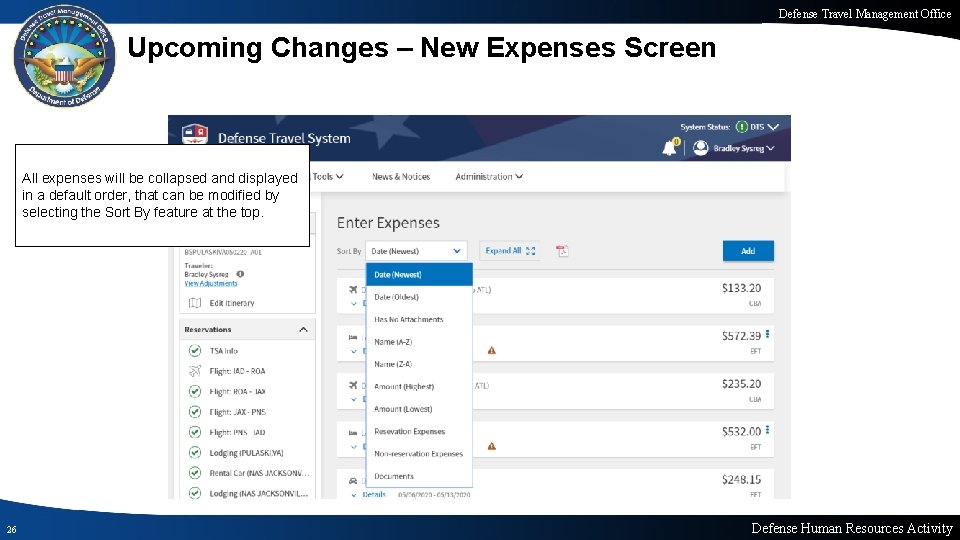The height and width of the screenshot is (540, 960).
Task: Expand details chevron on the $572.39 expense
Action: pyautogui.click(x=354, y=351)
